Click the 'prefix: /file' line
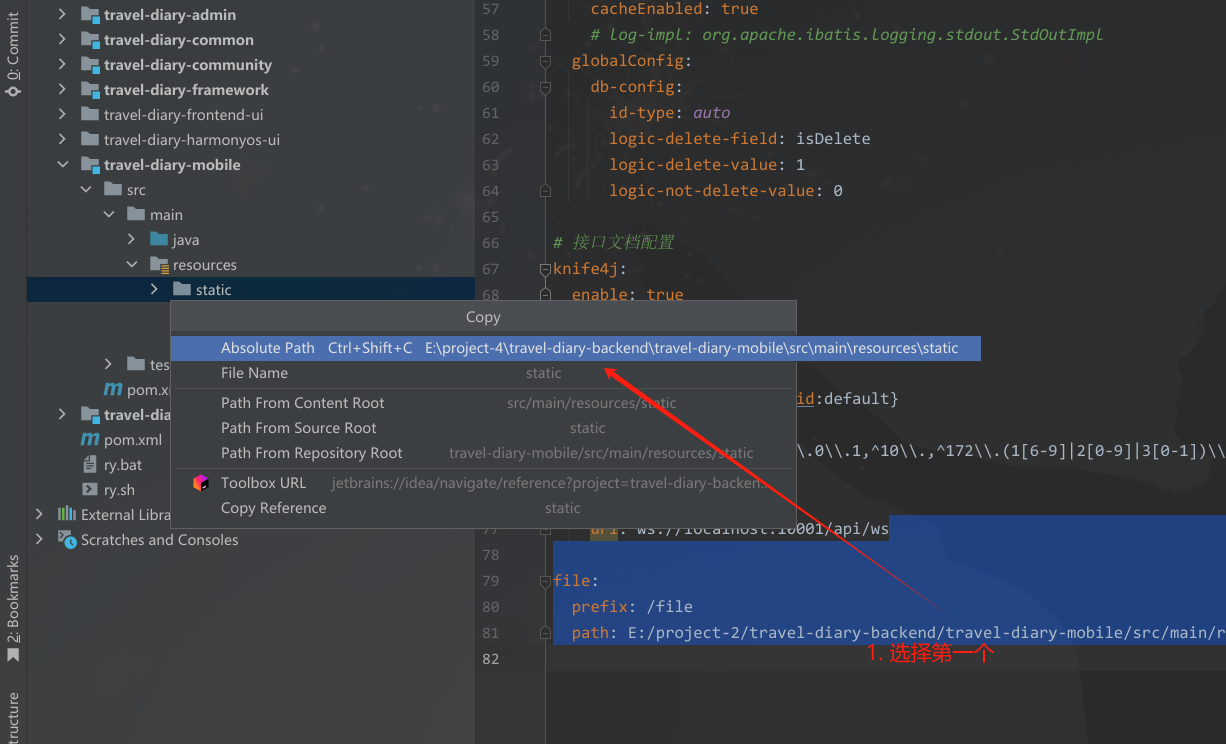Screen dimensions: 1226x744 click(x=632, y=607)
